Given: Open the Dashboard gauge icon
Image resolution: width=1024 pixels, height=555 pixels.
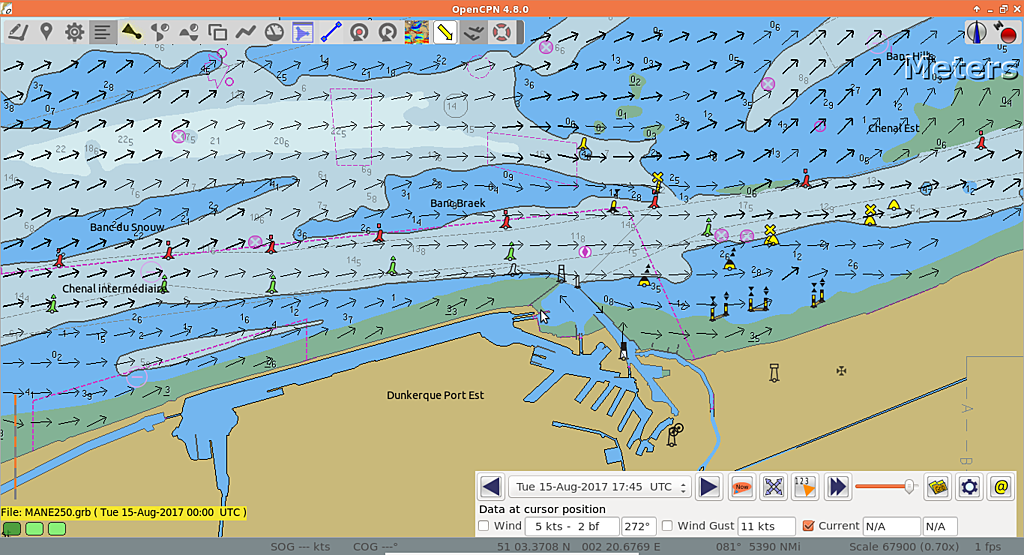Looking at the screenshot, I should click(x=274, y=31).
